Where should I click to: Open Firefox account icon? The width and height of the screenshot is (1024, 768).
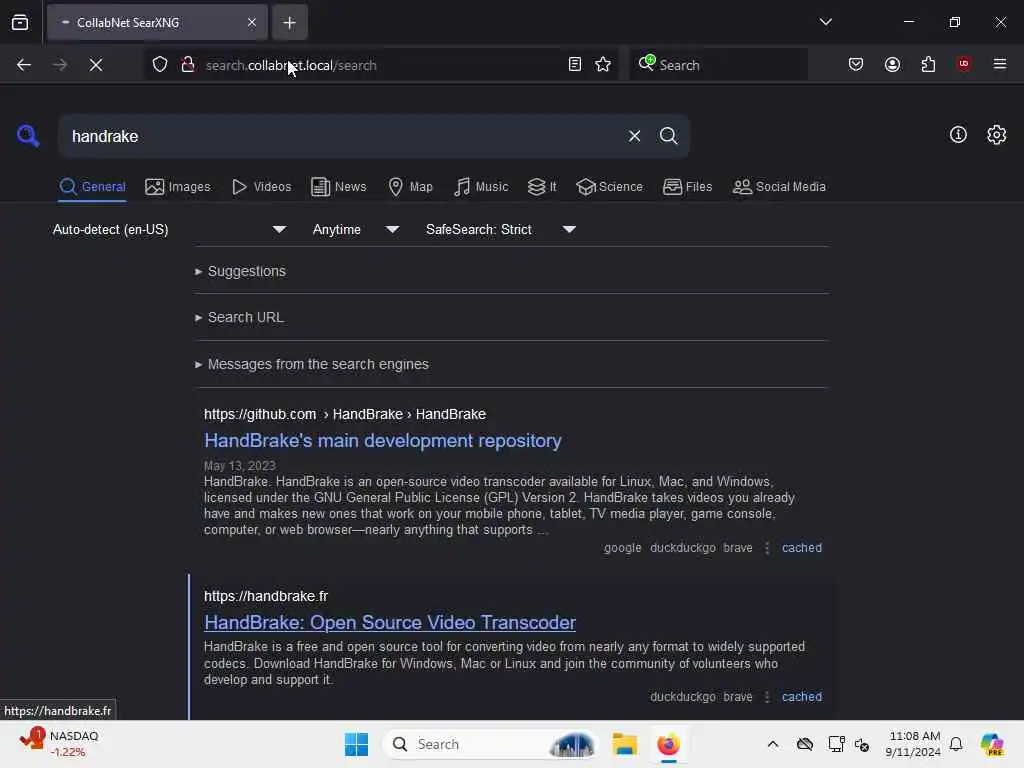pyautogui.click(x=892, y=65)
